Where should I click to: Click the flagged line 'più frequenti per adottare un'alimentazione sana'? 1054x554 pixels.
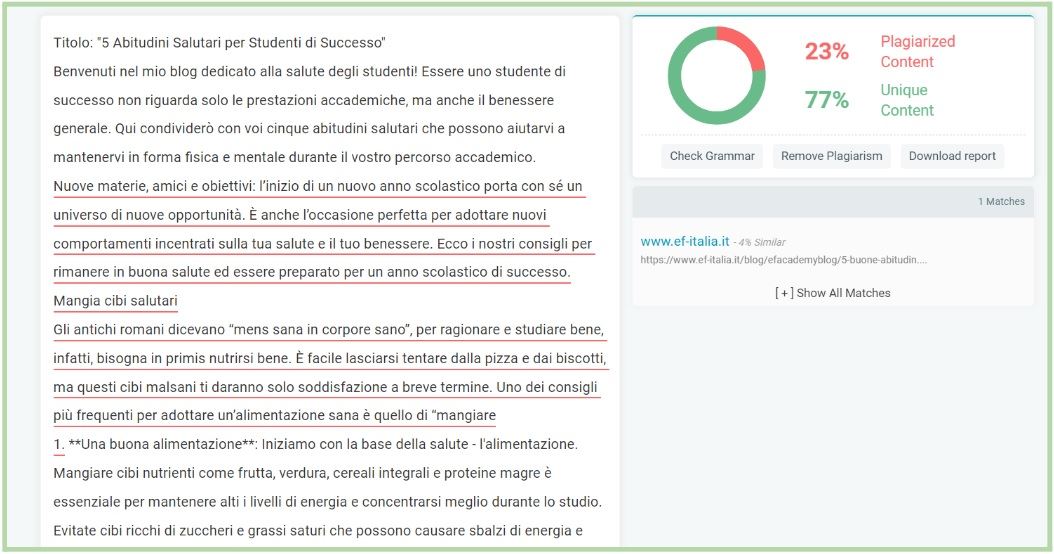274,416
